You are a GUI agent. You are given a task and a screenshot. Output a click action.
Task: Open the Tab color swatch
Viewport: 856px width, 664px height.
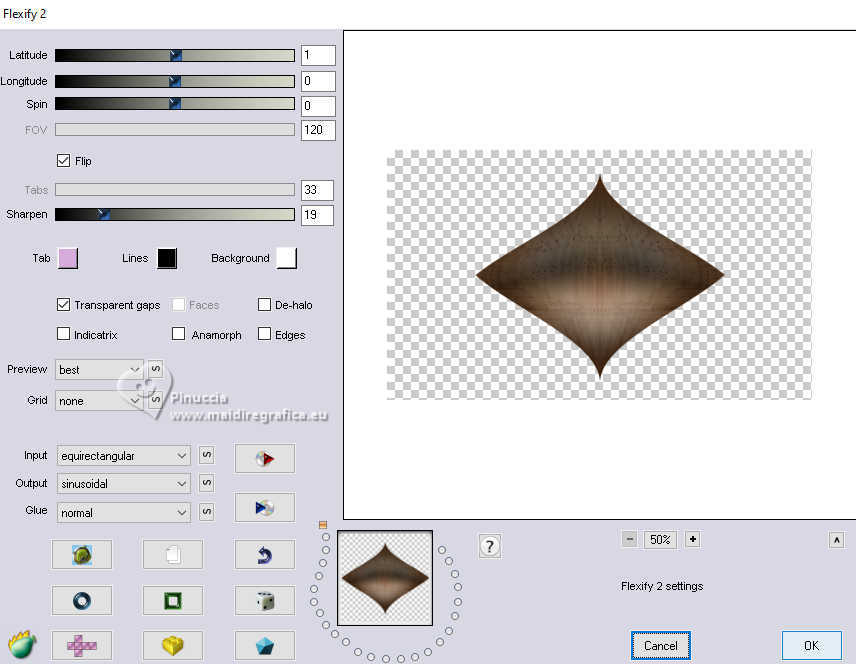[68, 258]
